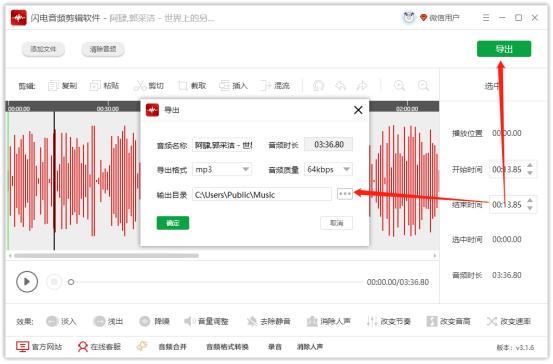The image size is (553, 364).
Task: Open the 音量调整 volume adjust effect
Action: 206,321
